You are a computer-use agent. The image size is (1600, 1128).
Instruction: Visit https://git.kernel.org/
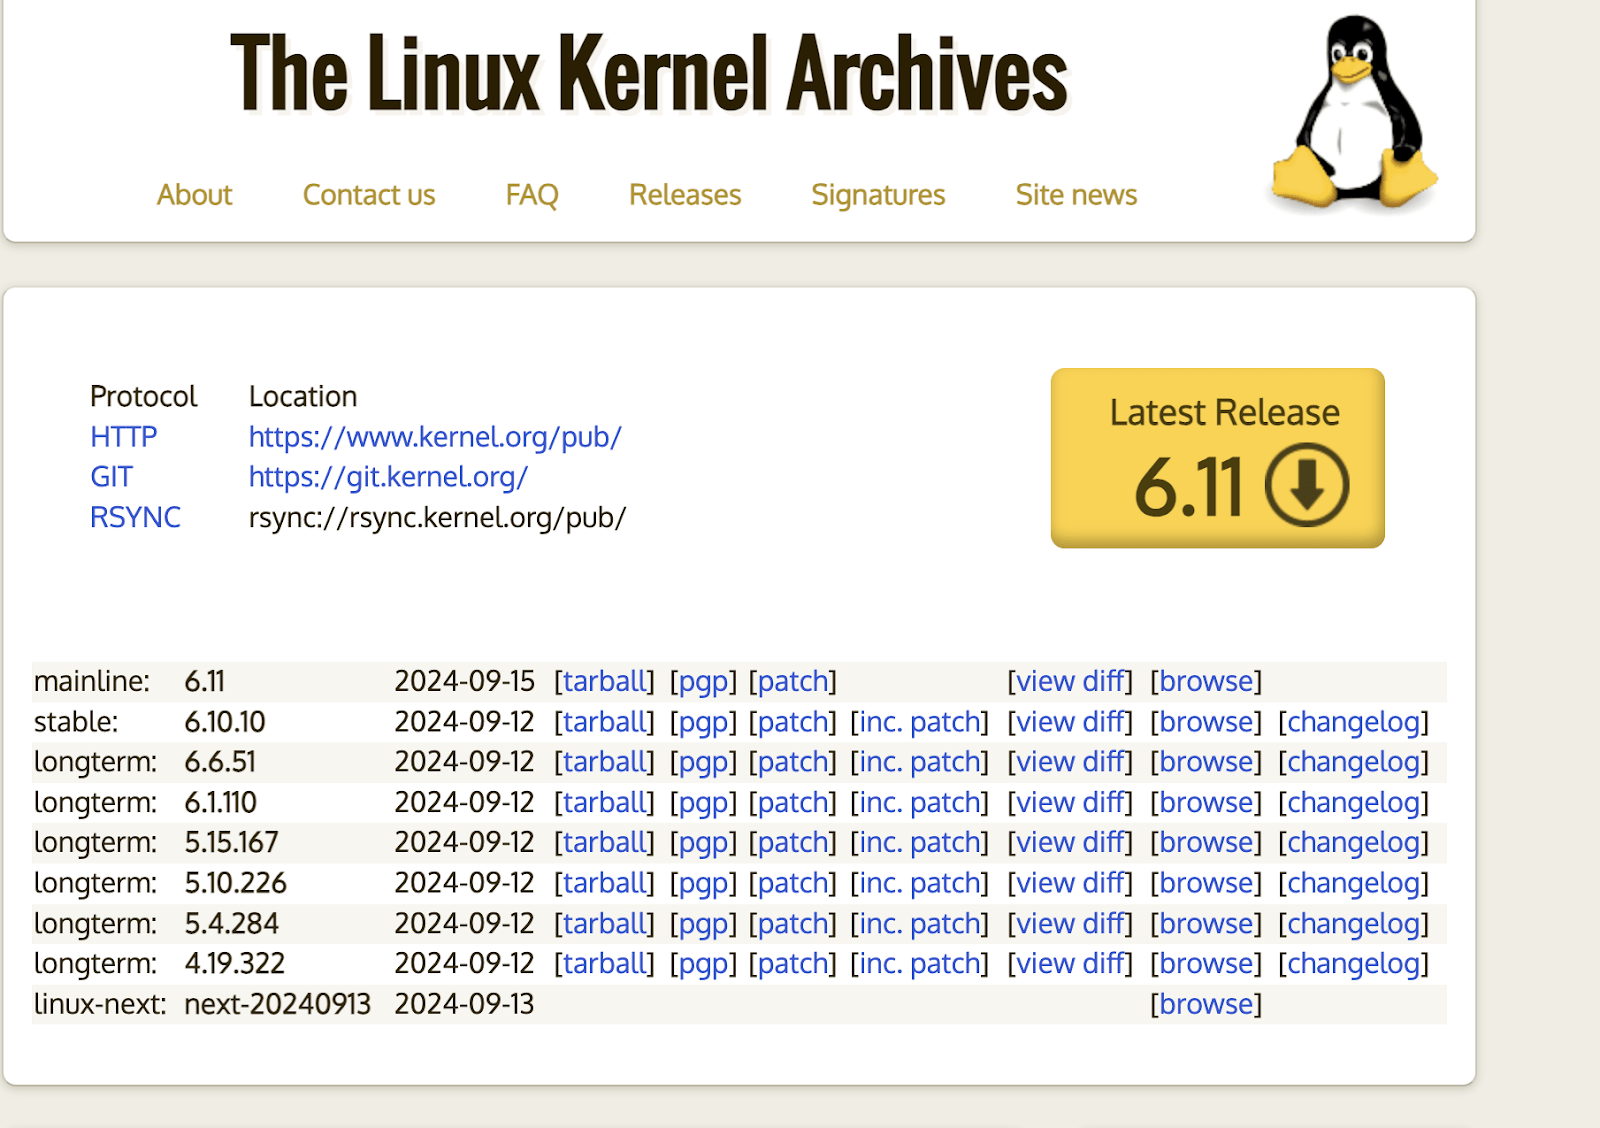coord(386,477)
